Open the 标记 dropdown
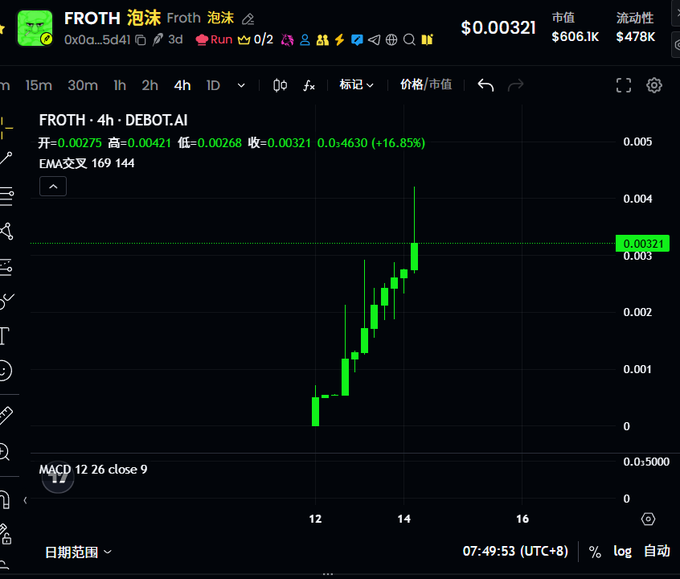The width and height of the screenshot is (680, 579). (x=356, y=85)
